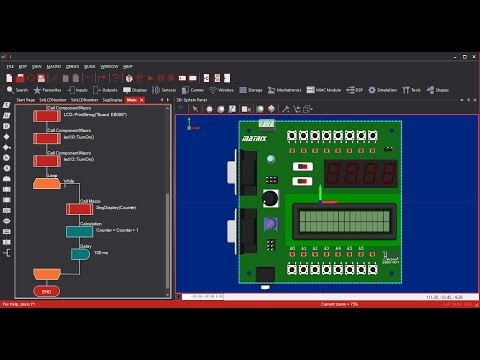The width and height of the screenshot is (480, 360).
Task: Click the push switch beneath the A0 LED
Action: point(292,269)
